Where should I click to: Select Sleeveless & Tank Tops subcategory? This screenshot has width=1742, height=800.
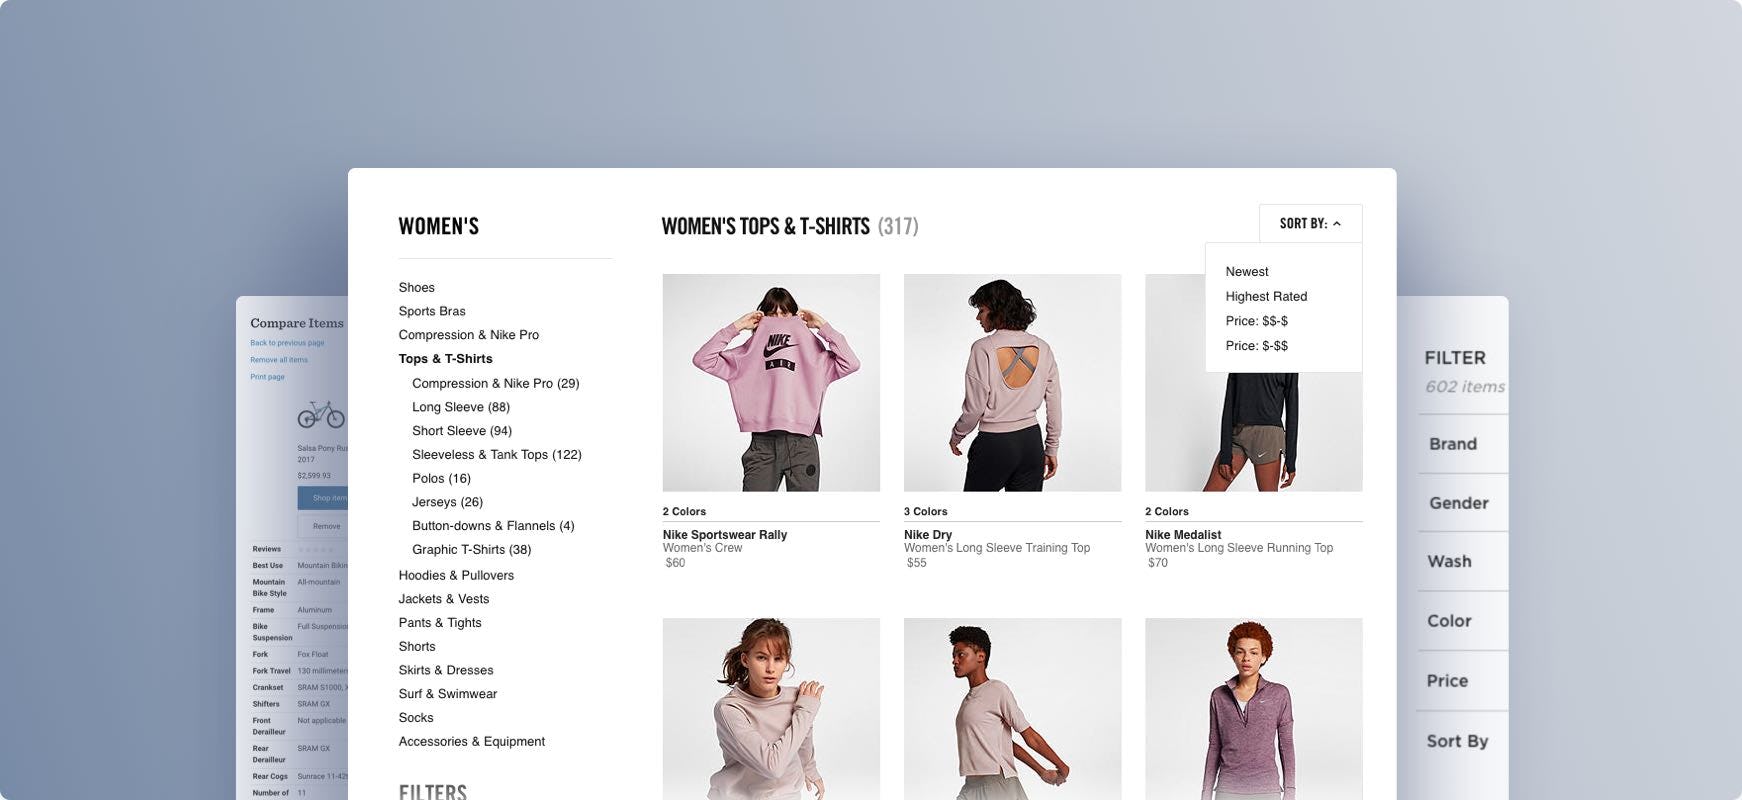click(496, 455)
